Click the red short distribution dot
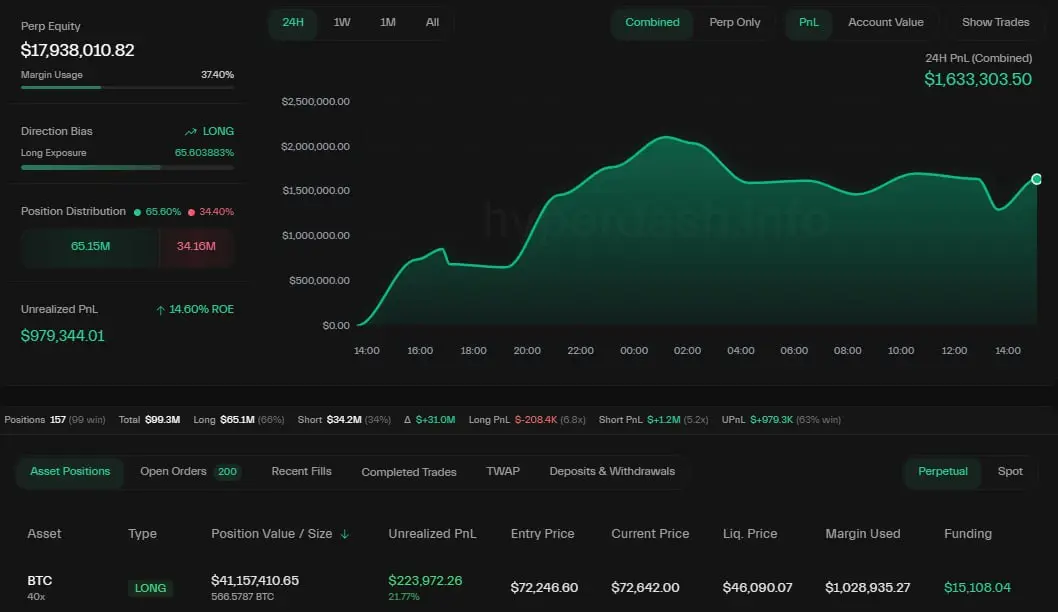 coord(191,212)
